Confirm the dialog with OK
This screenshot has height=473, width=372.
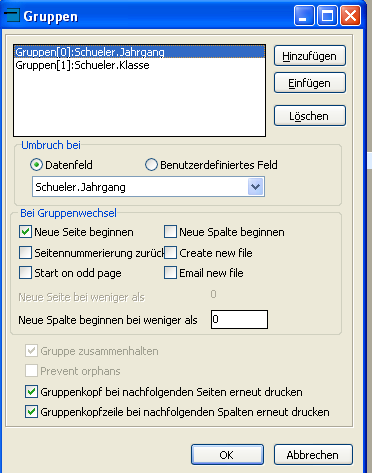[x=227, y=454]
